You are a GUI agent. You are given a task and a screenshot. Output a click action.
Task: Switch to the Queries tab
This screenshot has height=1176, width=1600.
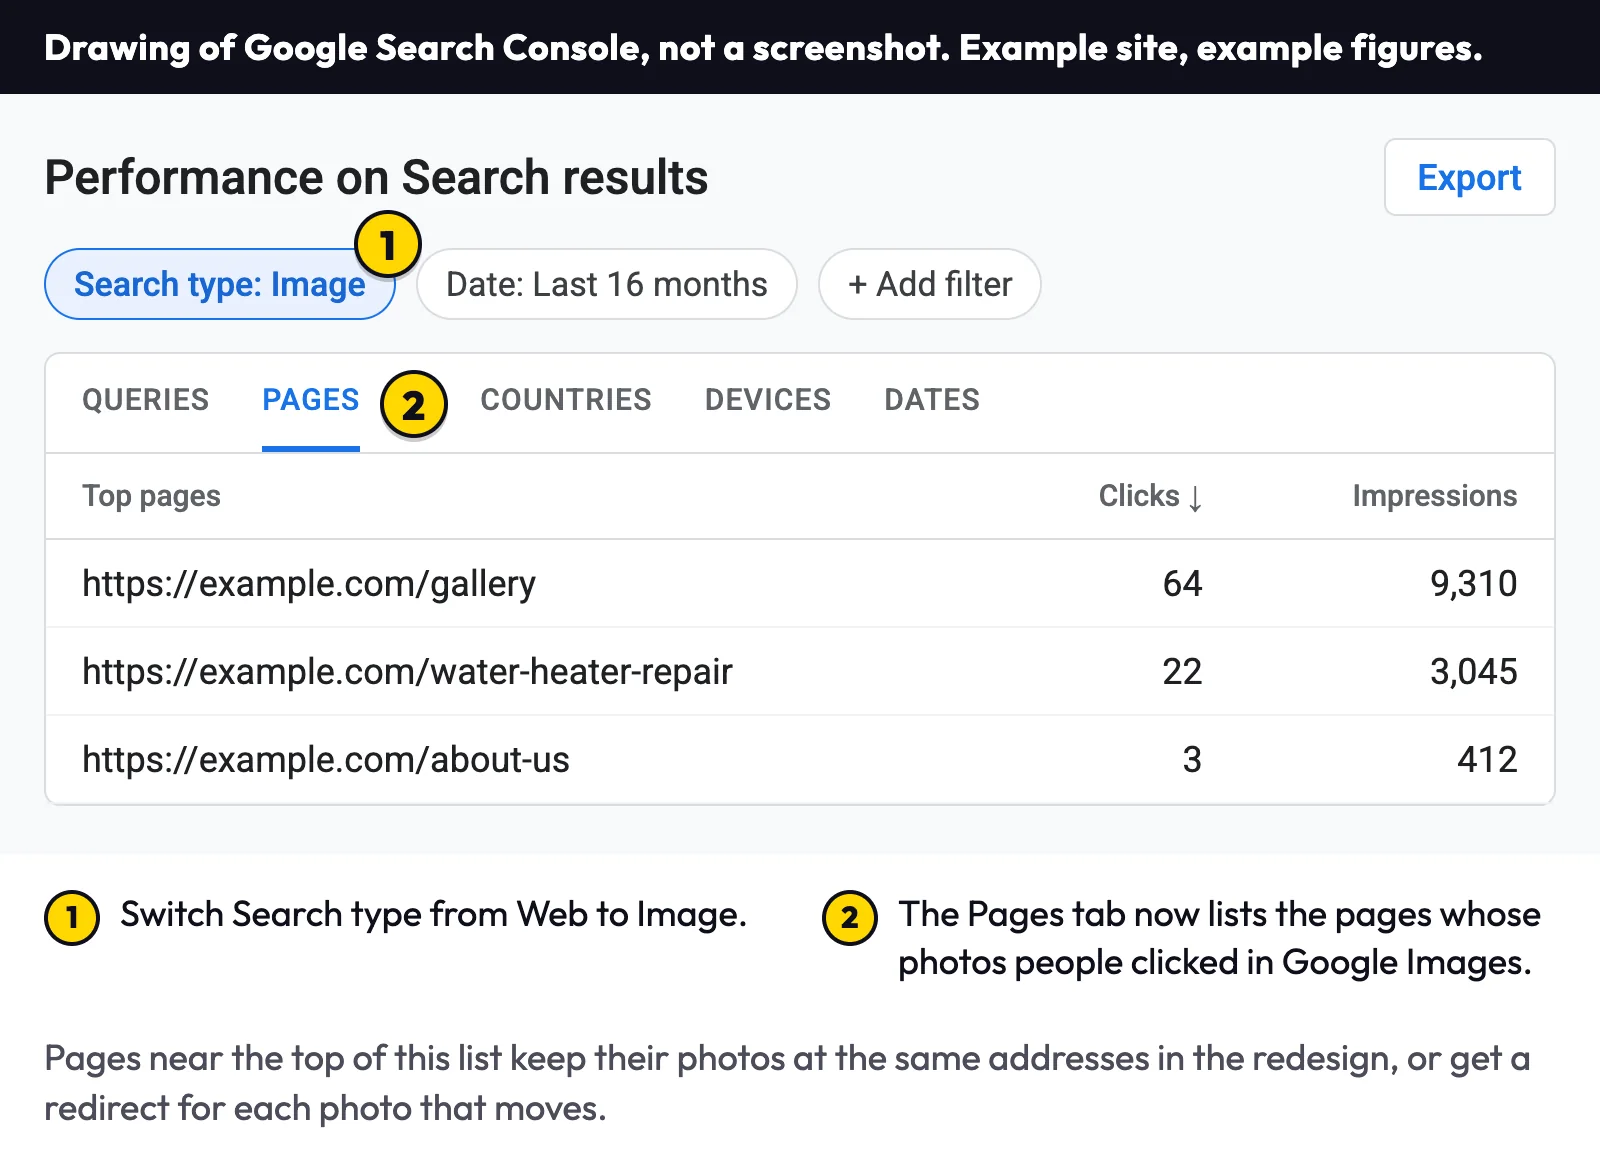click(146, 400)
